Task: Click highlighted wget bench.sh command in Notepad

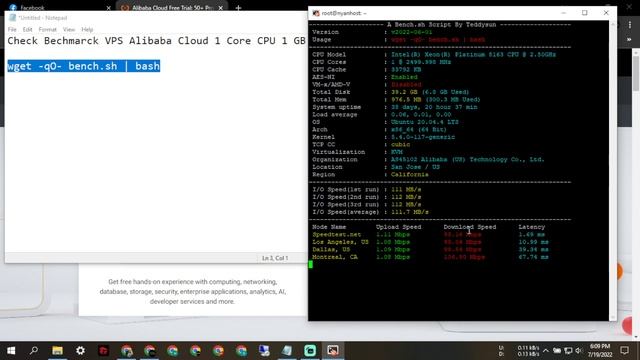Action: pyautogui.click(x=84, y=66)
